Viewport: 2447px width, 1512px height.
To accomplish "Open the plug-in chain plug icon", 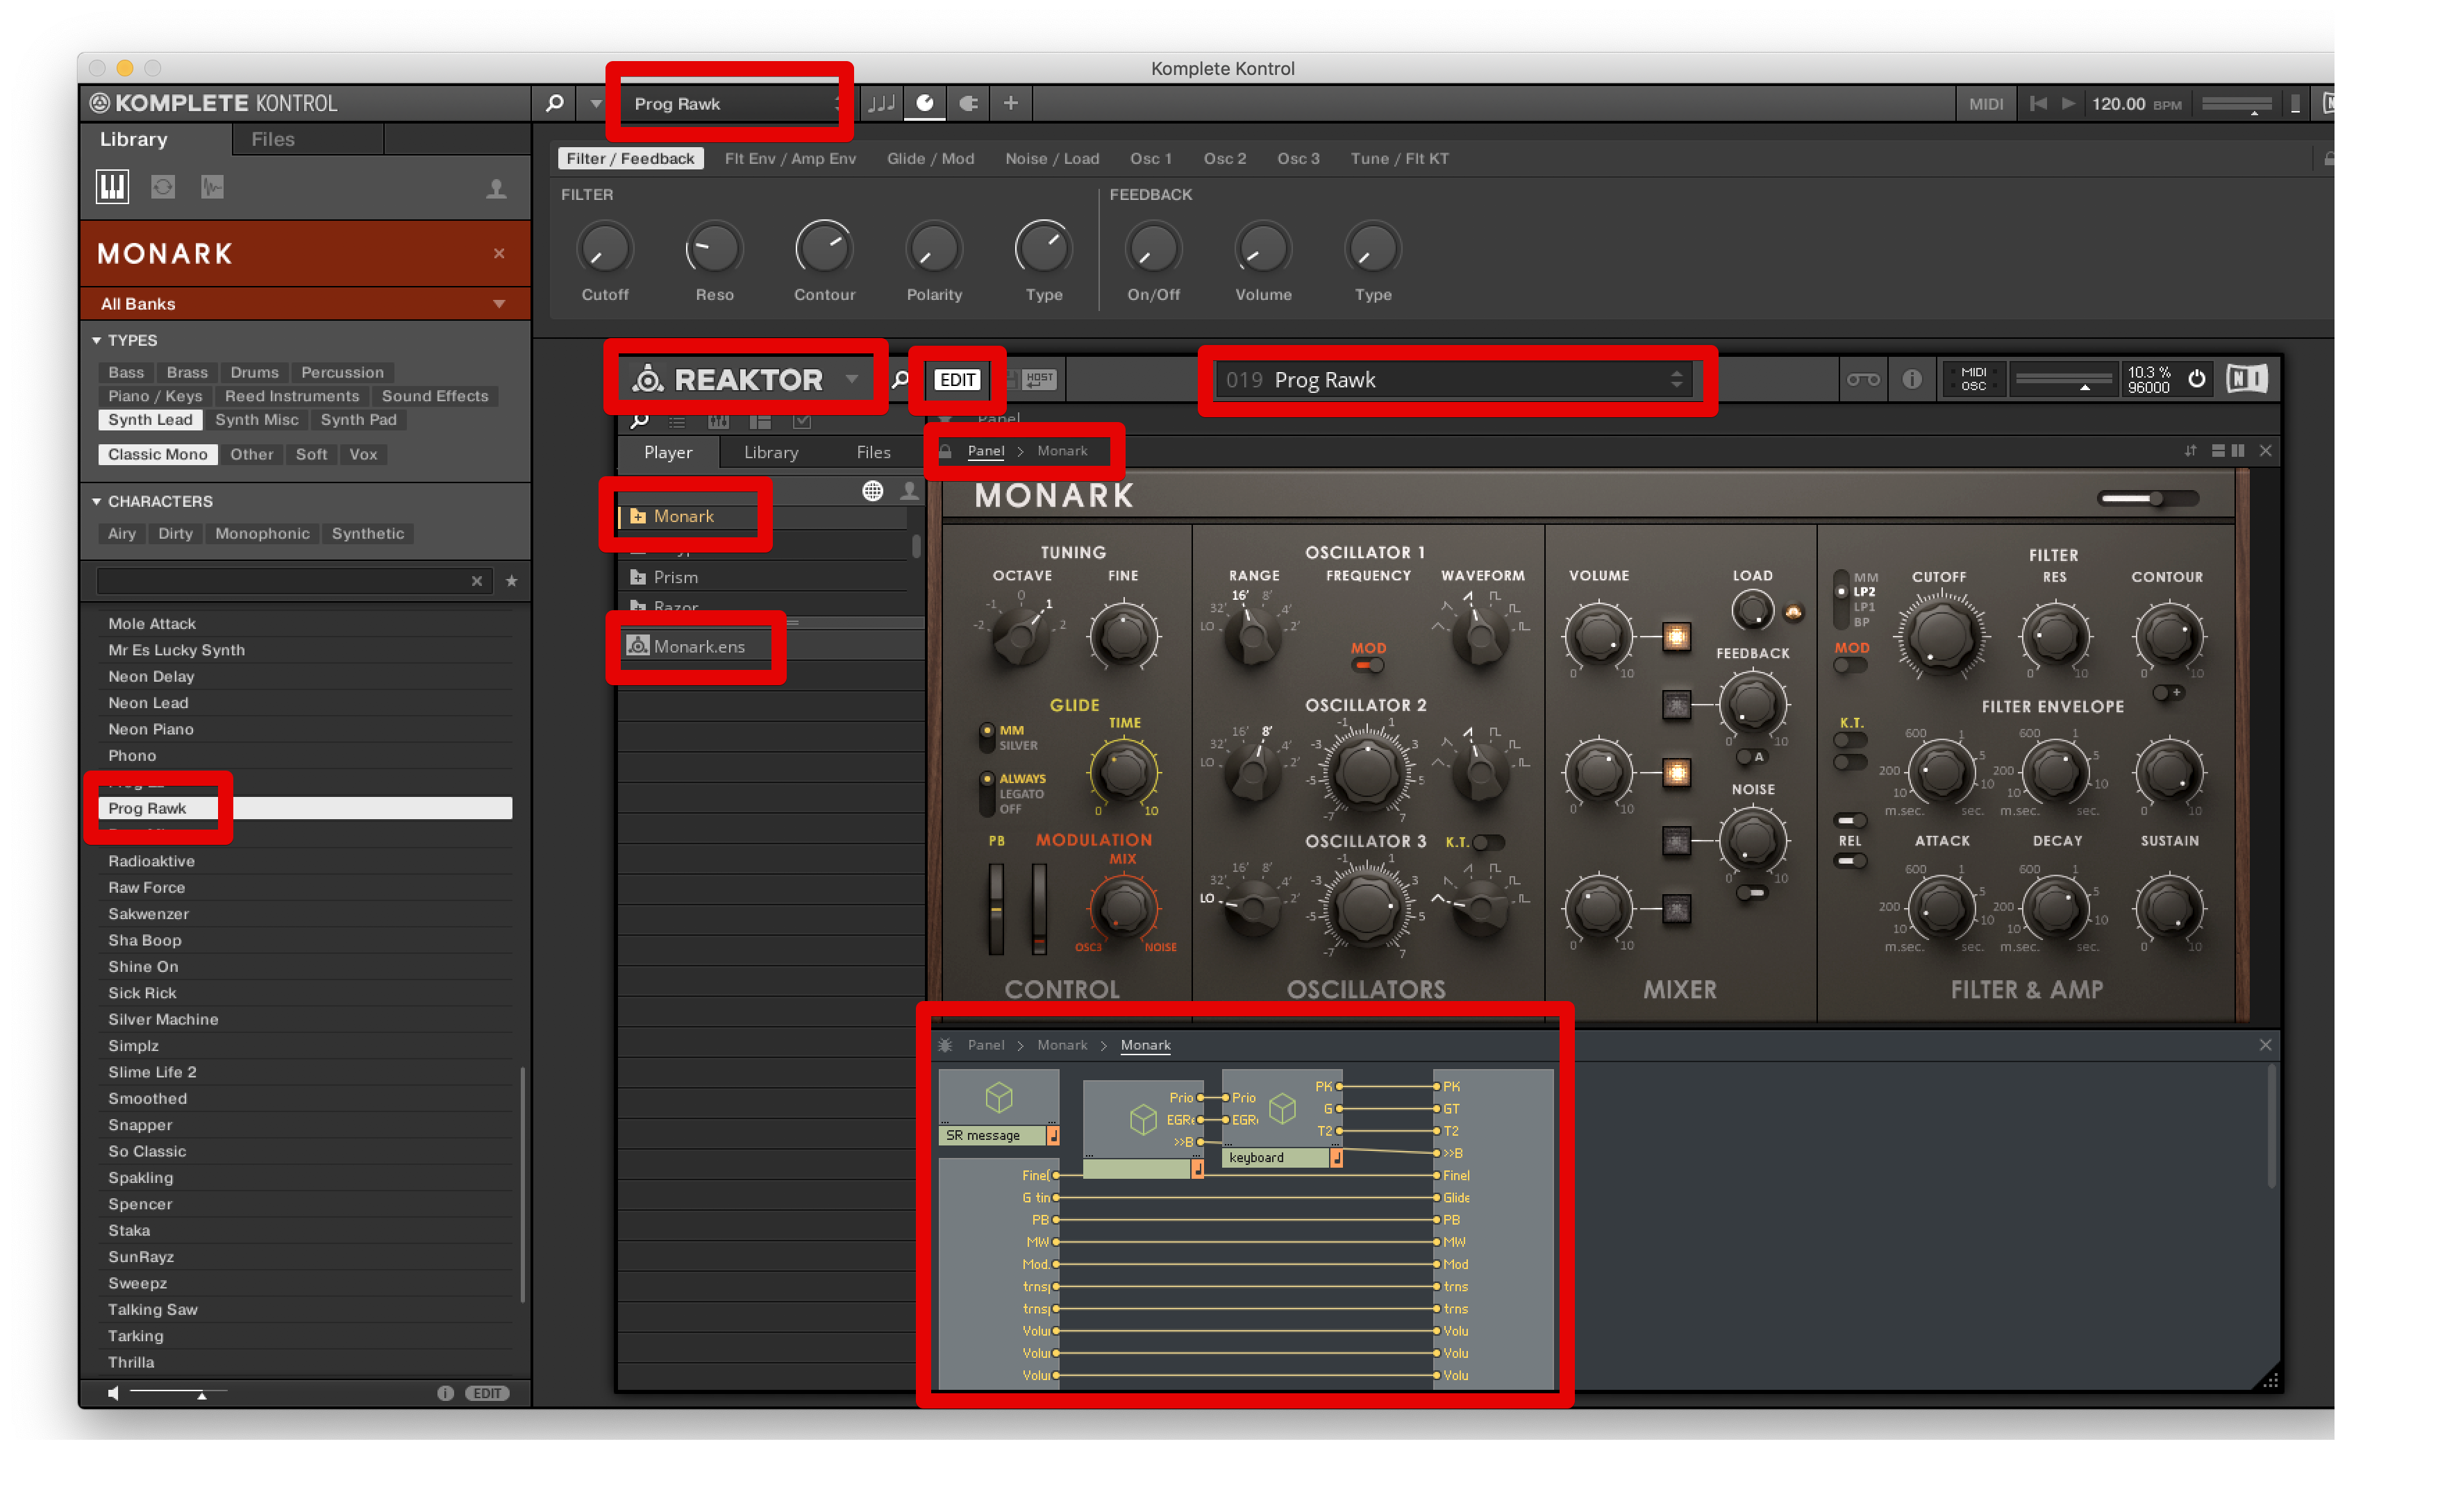I will pyautogui.click(x=968, y=103).
